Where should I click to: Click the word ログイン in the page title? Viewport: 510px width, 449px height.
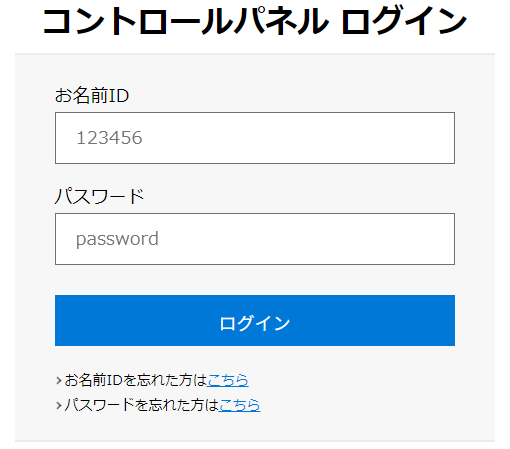coord(404,21)
